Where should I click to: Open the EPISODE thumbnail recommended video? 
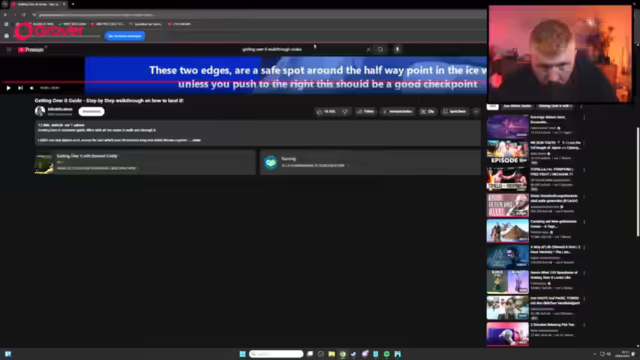(508, 152)
